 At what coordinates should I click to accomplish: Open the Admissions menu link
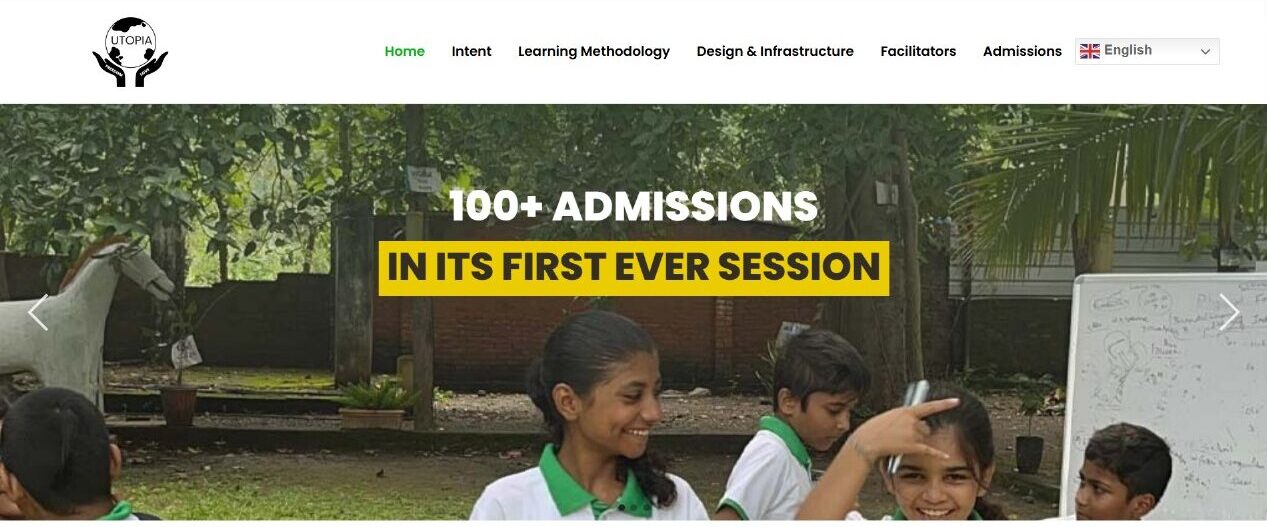pos(1022,51)
